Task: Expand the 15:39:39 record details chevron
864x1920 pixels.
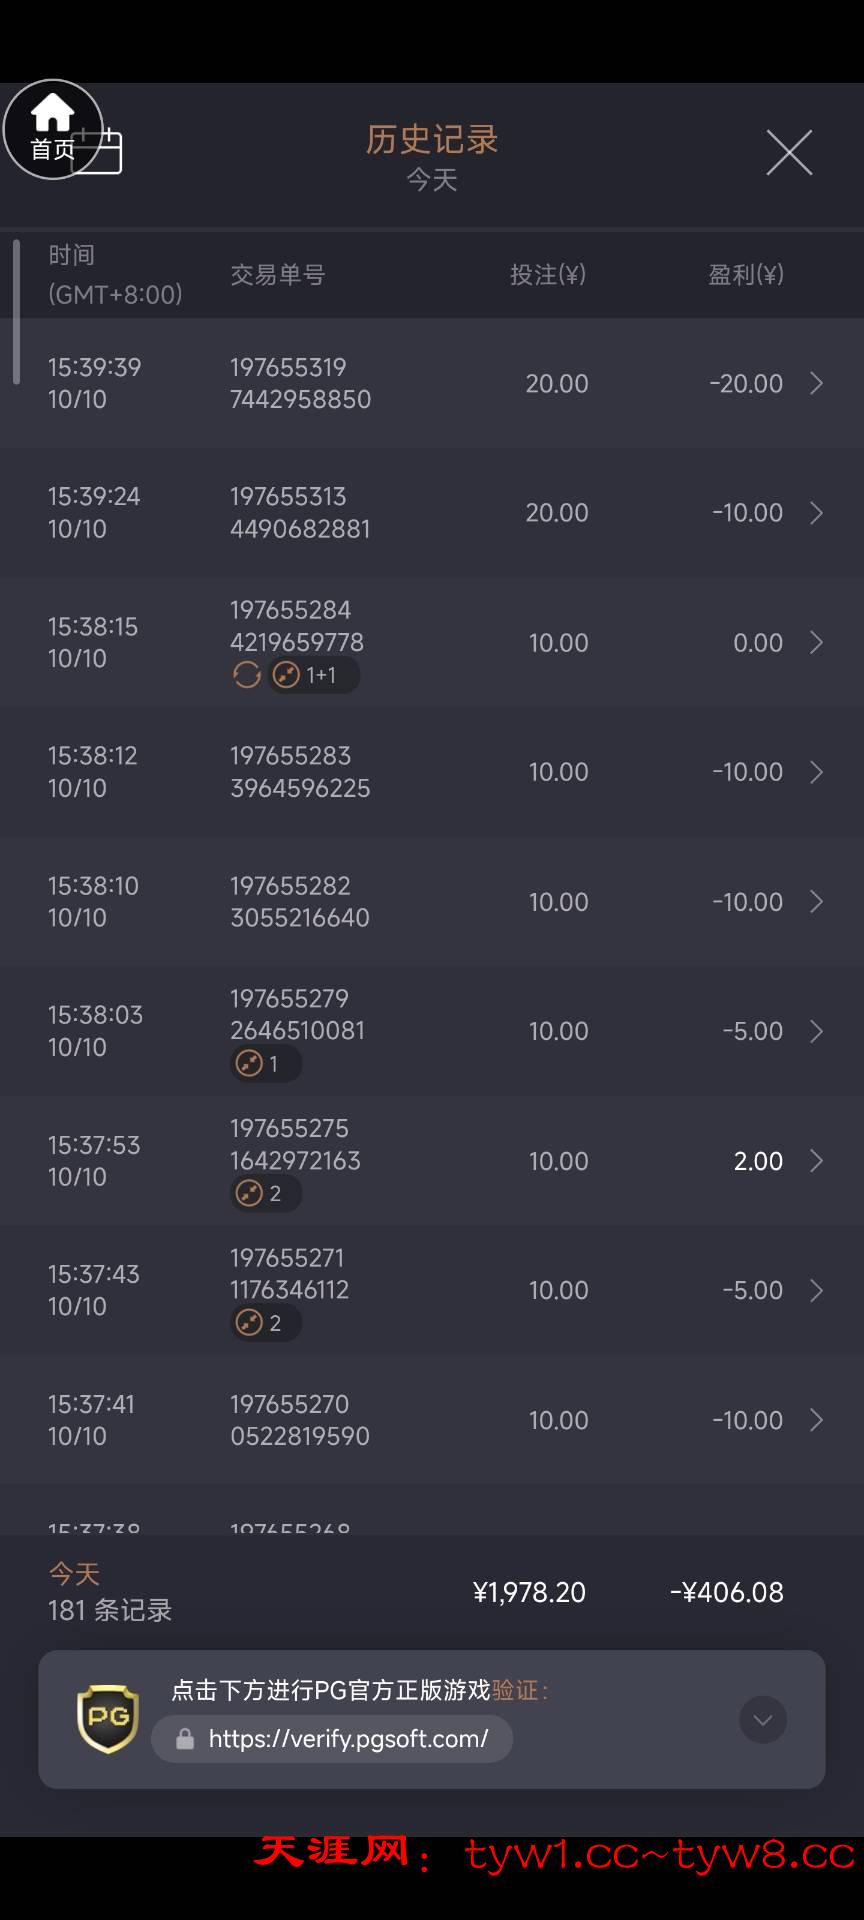Action: (x=816, y=383)
